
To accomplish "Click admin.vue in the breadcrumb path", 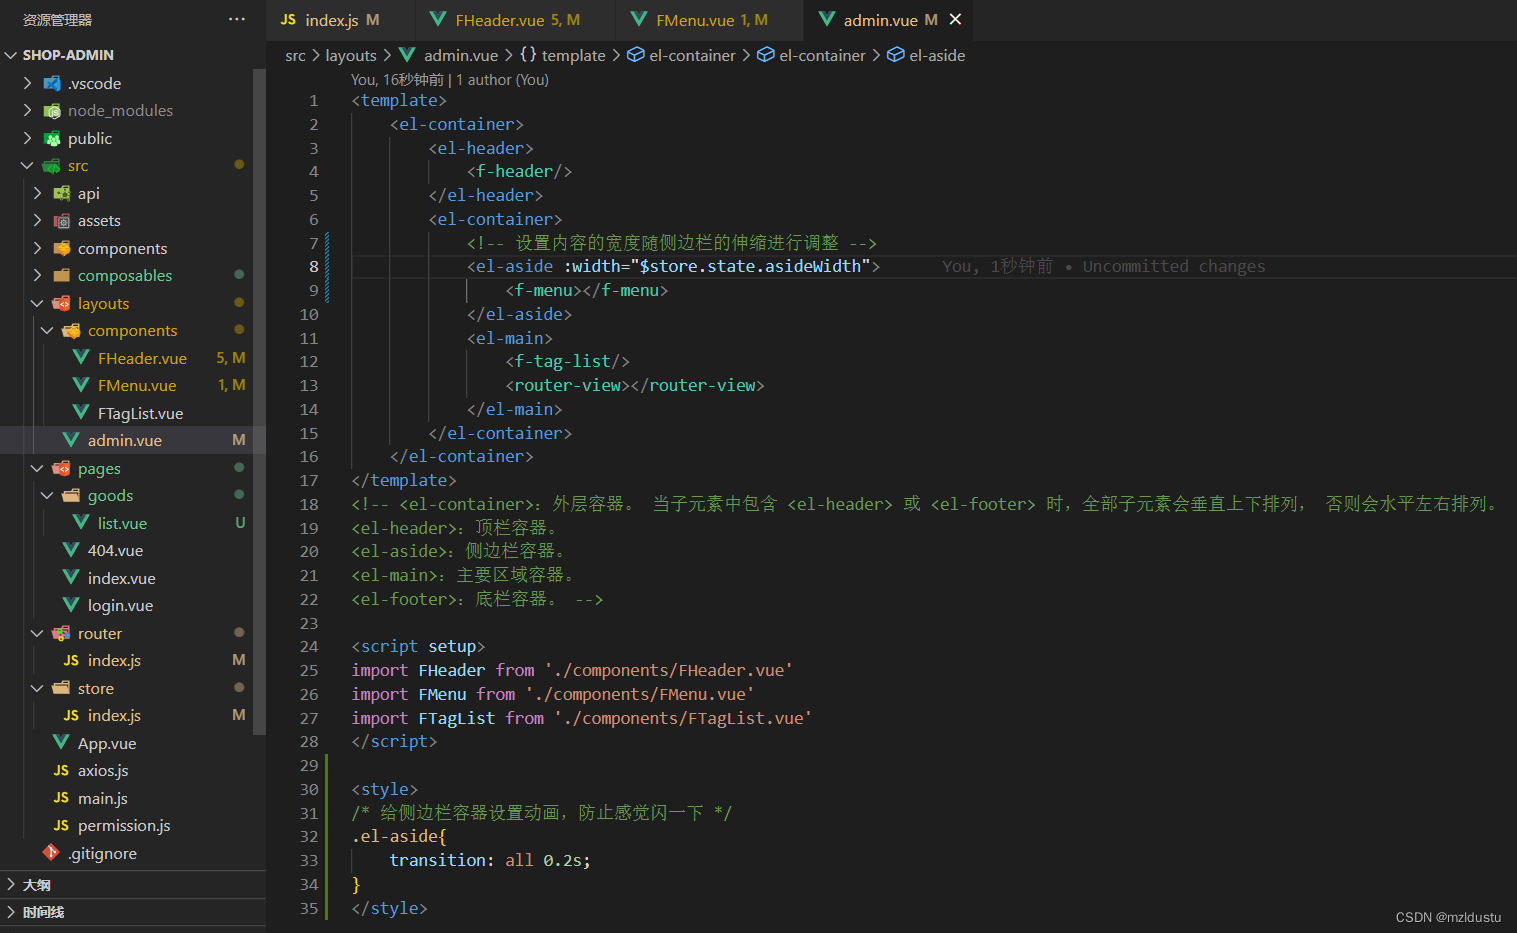I will pyautogui.click(x=461, y=55).
